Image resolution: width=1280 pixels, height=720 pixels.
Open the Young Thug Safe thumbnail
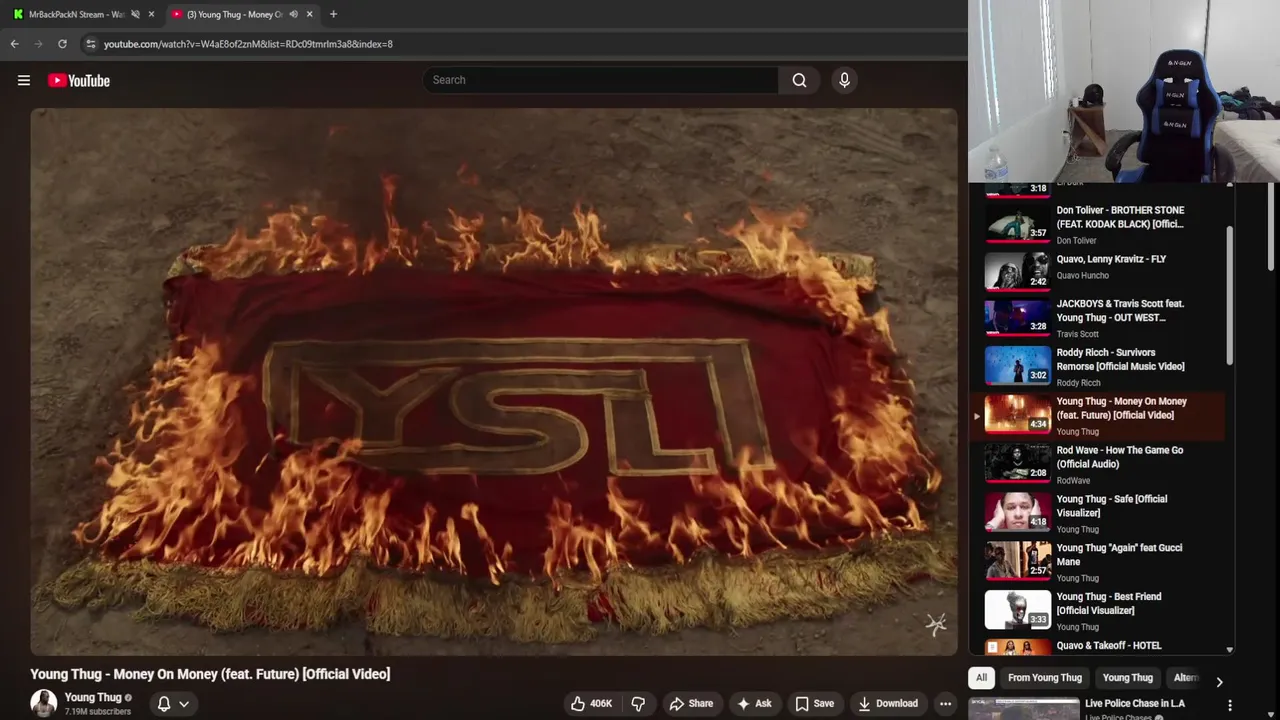tap(1018, 514)
